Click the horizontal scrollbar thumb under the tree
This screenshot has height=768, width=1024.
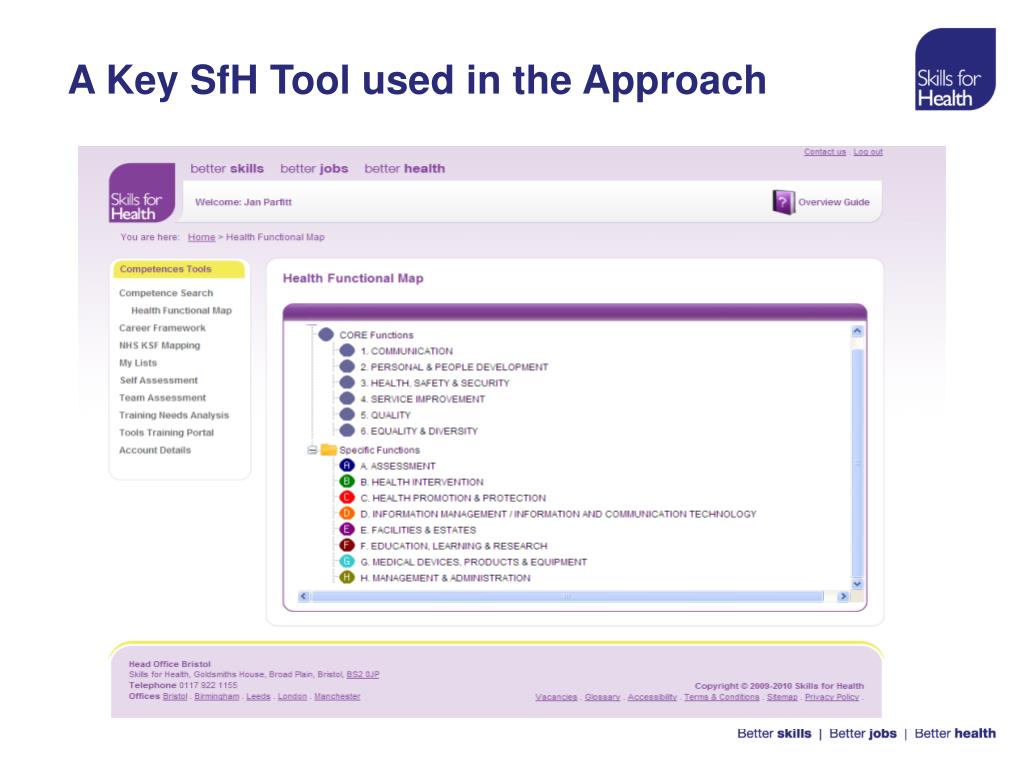pos(568,596)
